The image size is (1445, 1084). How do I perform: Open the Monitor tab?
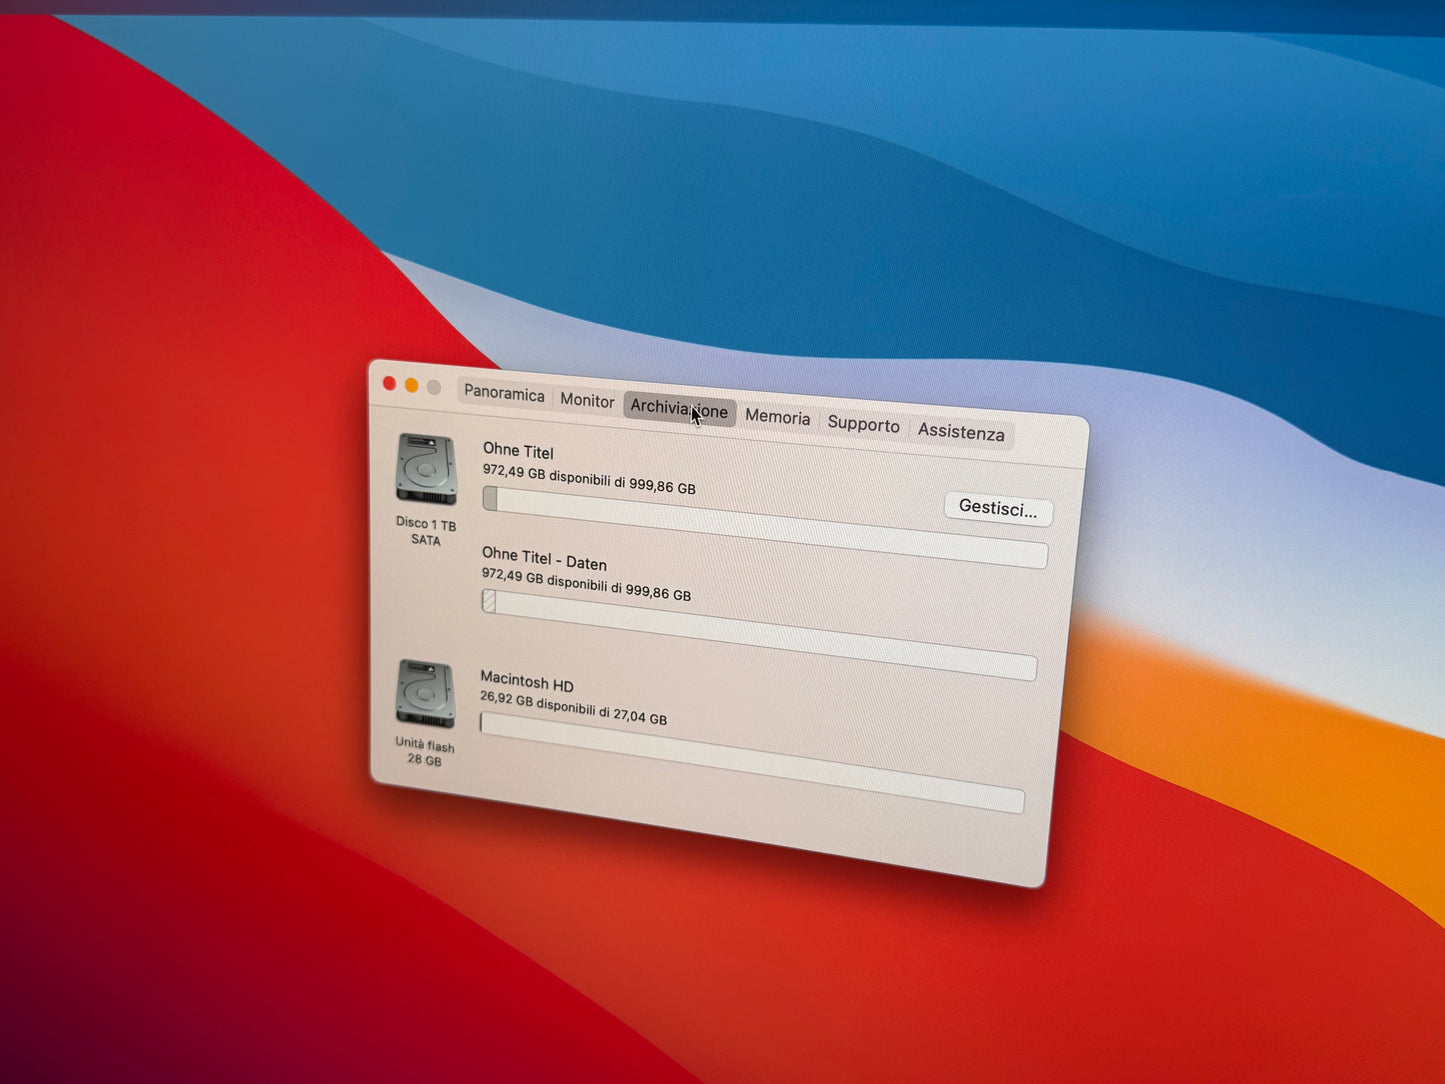[587, 400]
